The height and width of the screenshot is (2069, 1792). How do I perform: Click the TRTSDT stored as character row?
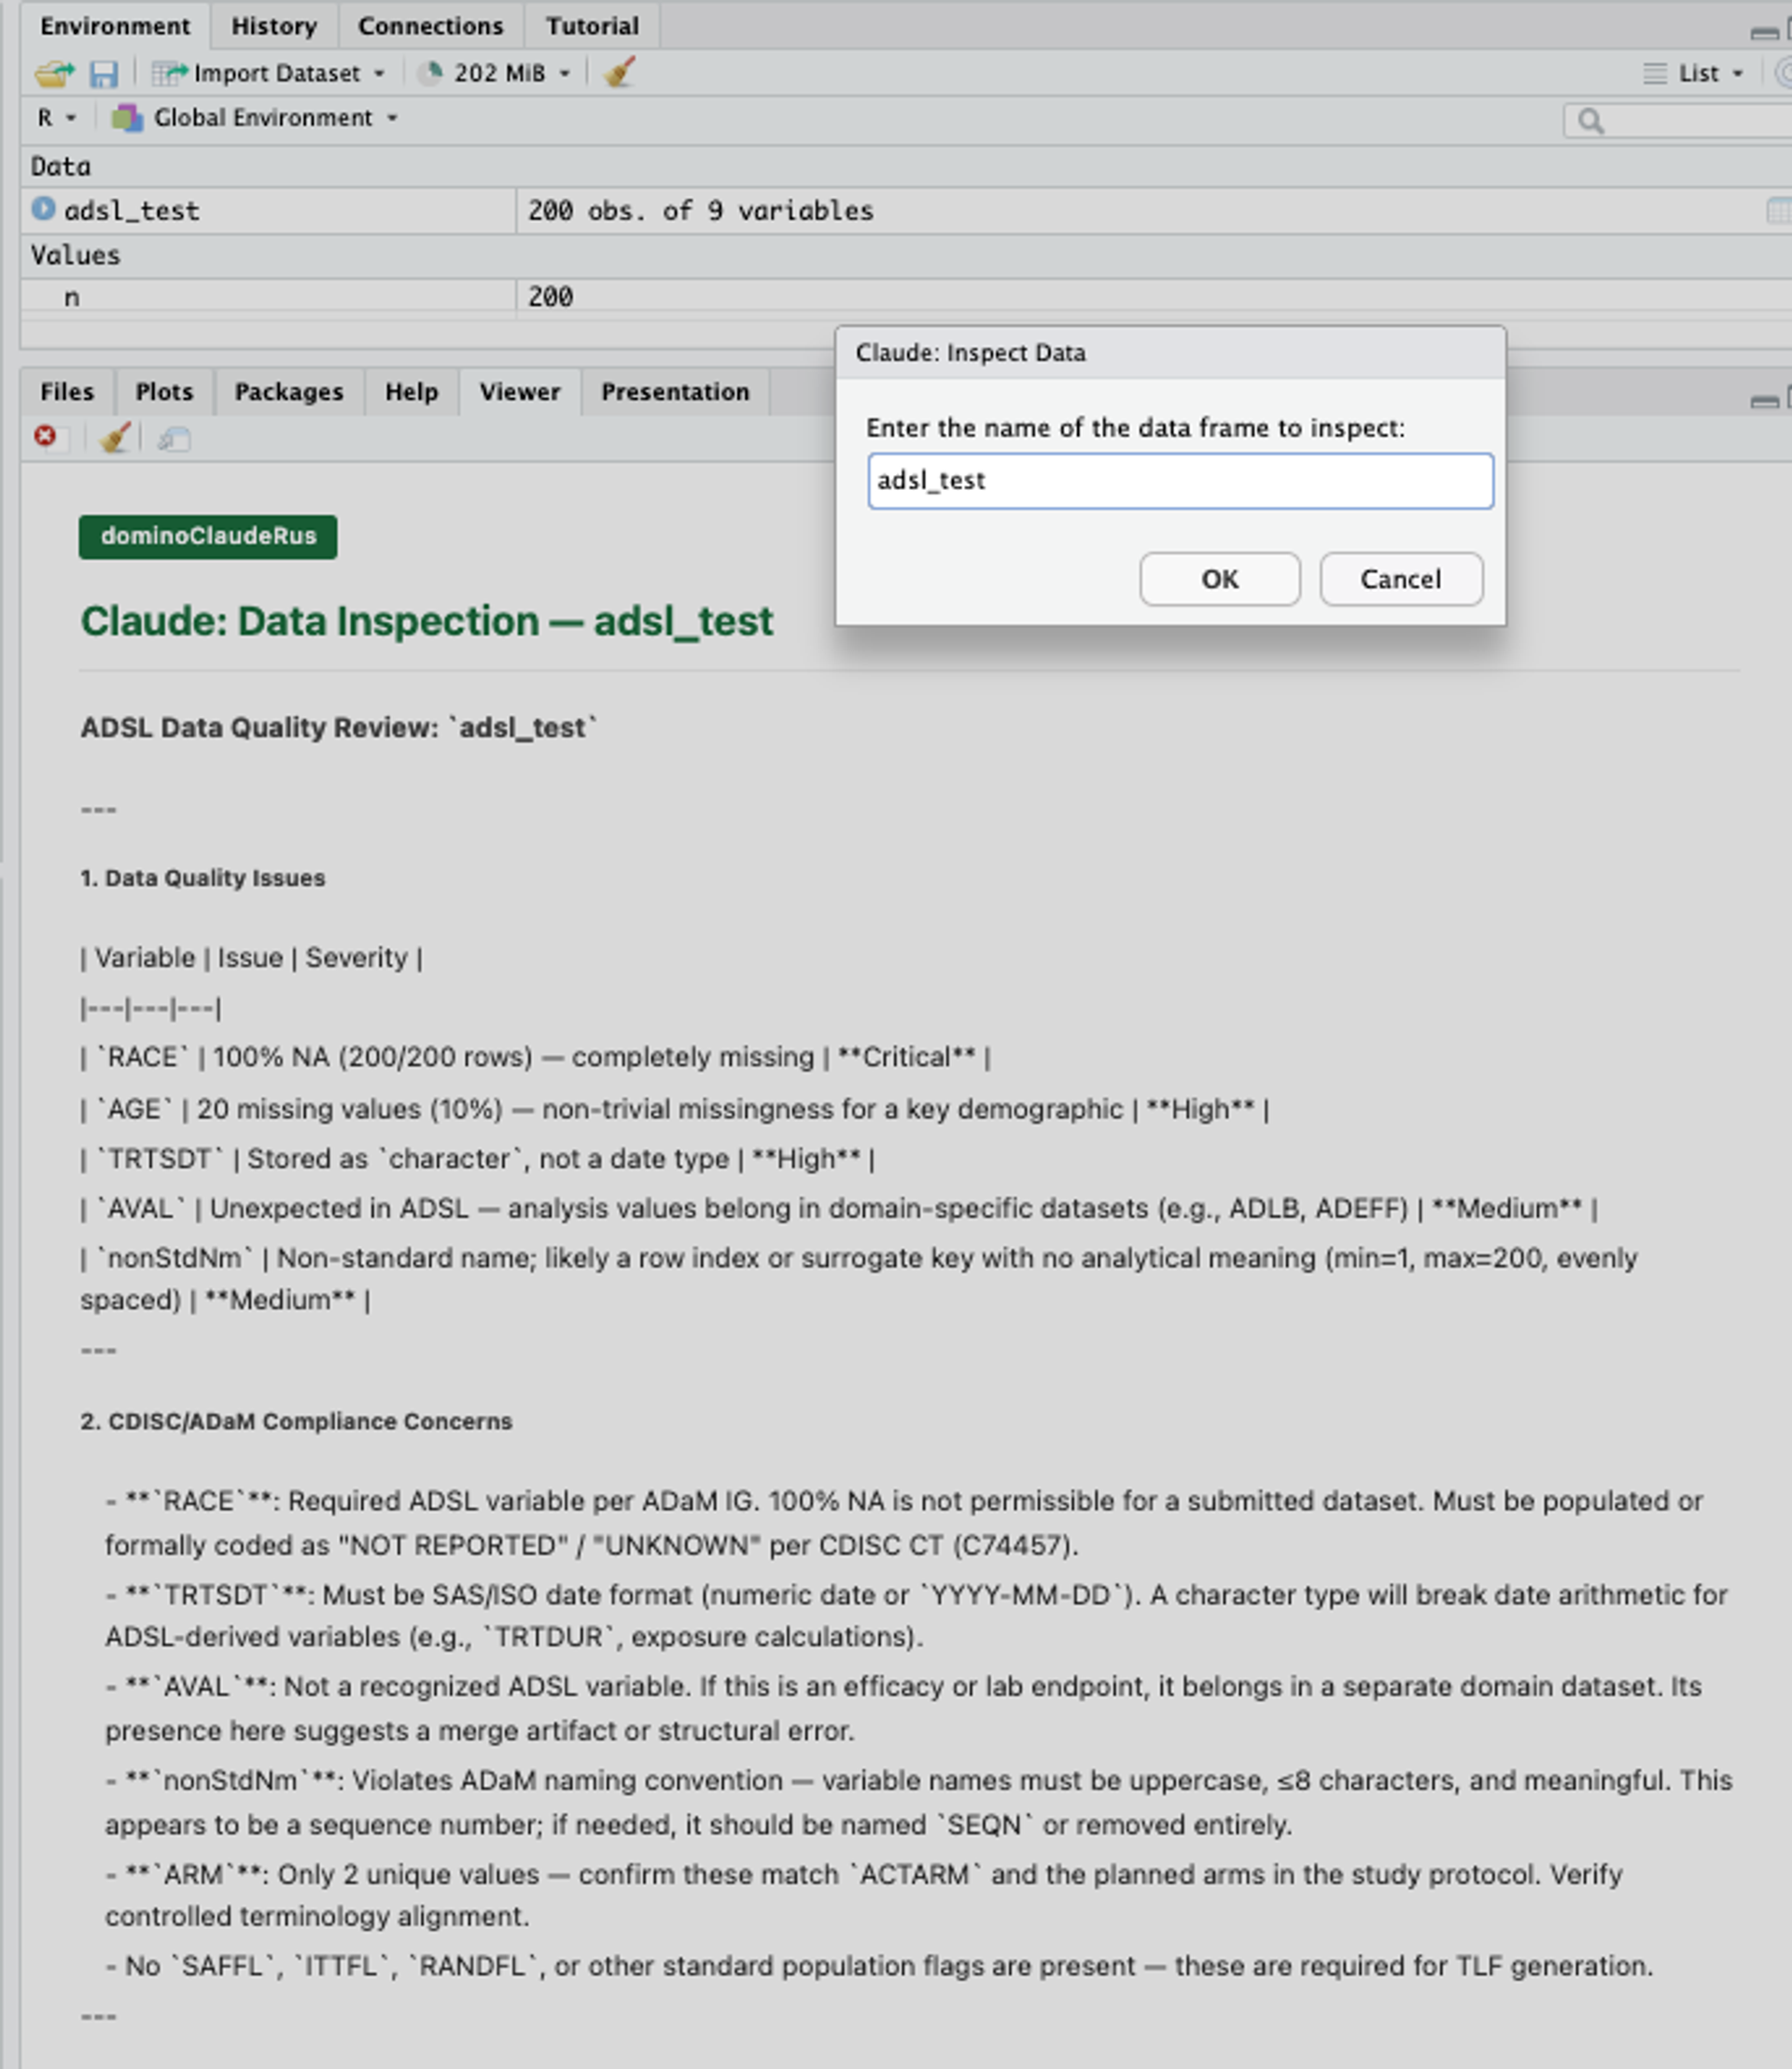point(477,1159)
